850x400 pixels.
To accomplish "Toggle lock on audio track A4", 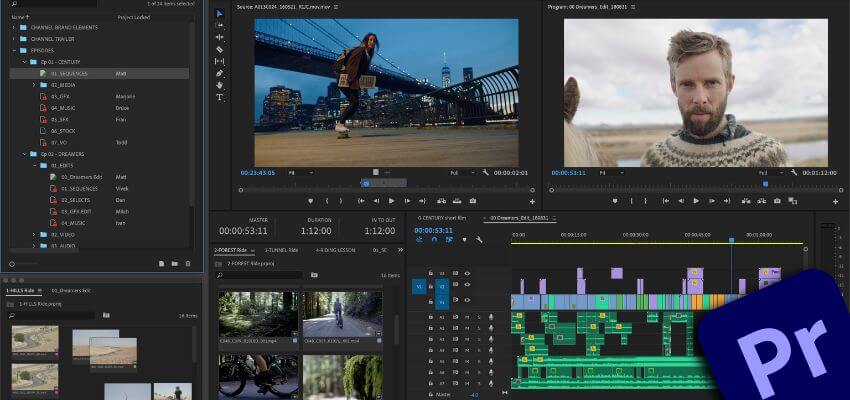I will point(430,350).
